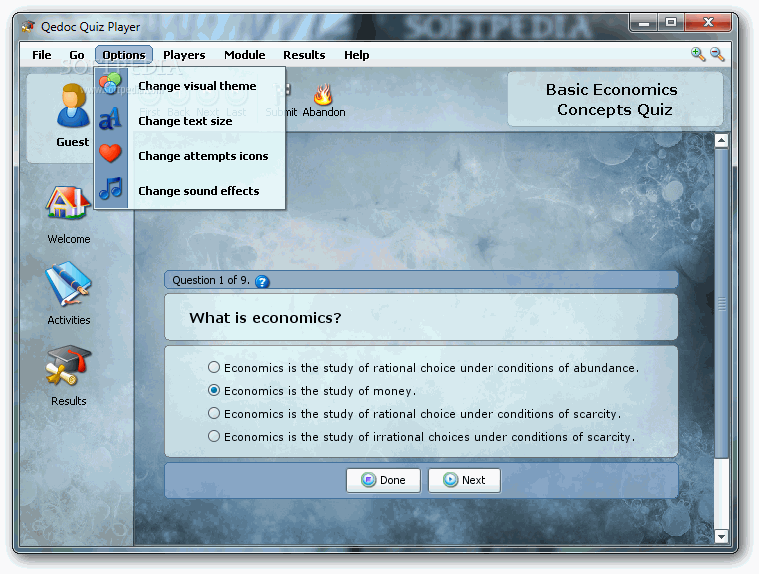Close the Qedoc Quiz Player window
This screenshot has height=574, width=759.
click(708, 23)
